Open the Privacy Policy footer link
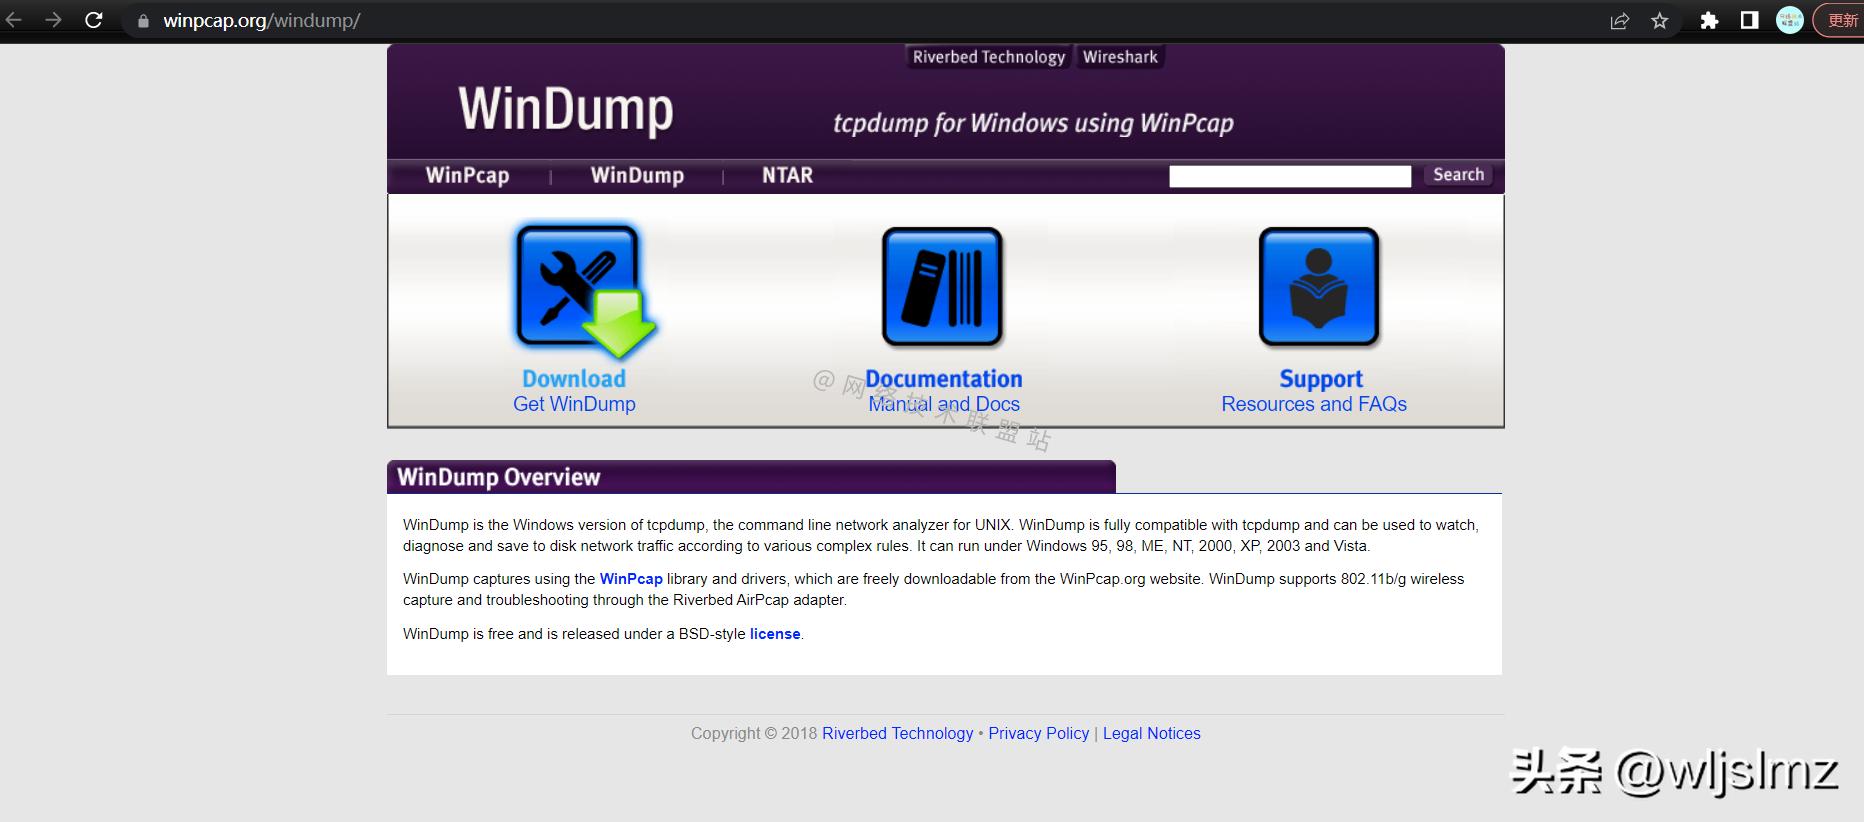Viewport: 1864px width, 822px height. click(x=1038, y=733)
